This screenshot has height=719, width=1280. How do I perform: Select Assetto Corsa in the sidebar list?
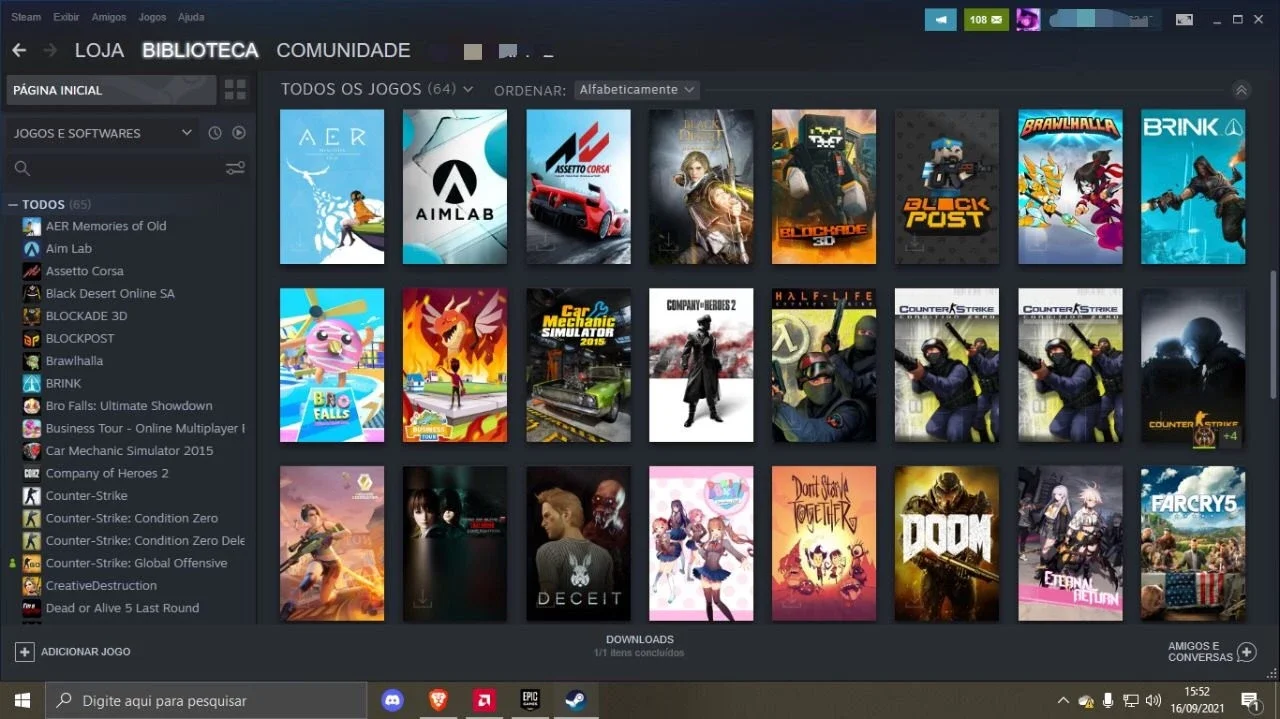tap(84, 271)
